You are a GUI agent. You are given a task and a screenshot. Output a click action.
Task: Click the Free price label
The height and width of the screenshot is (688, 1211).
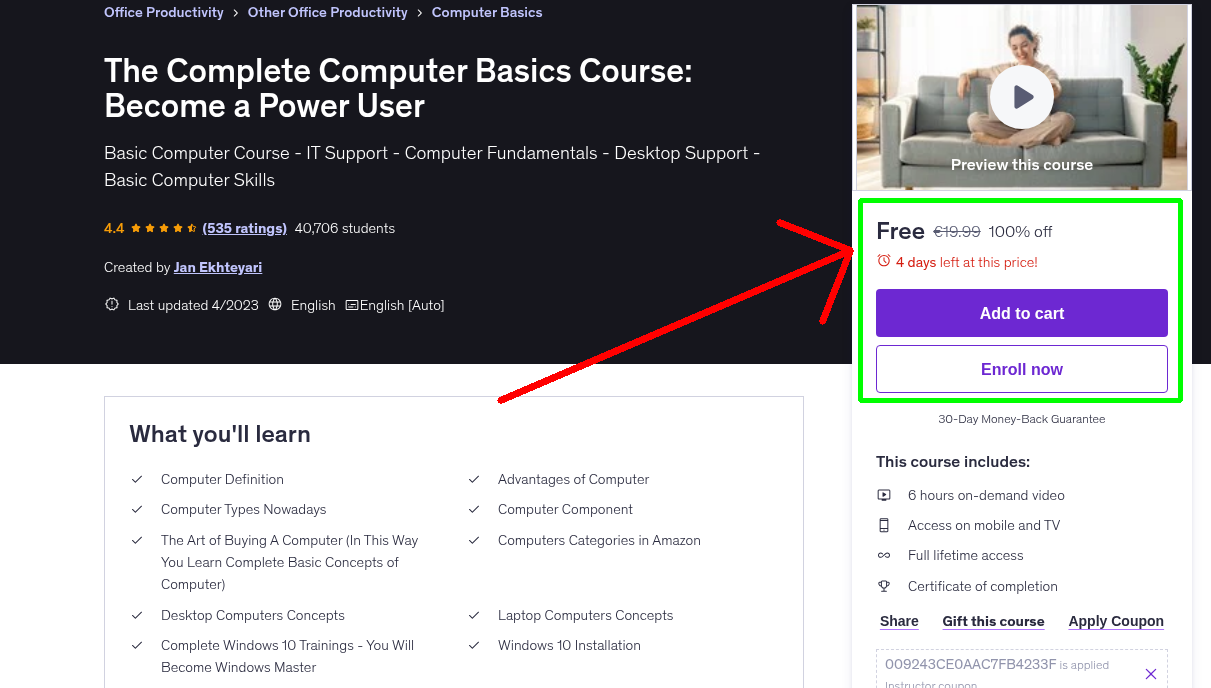[x=900, y=231]
